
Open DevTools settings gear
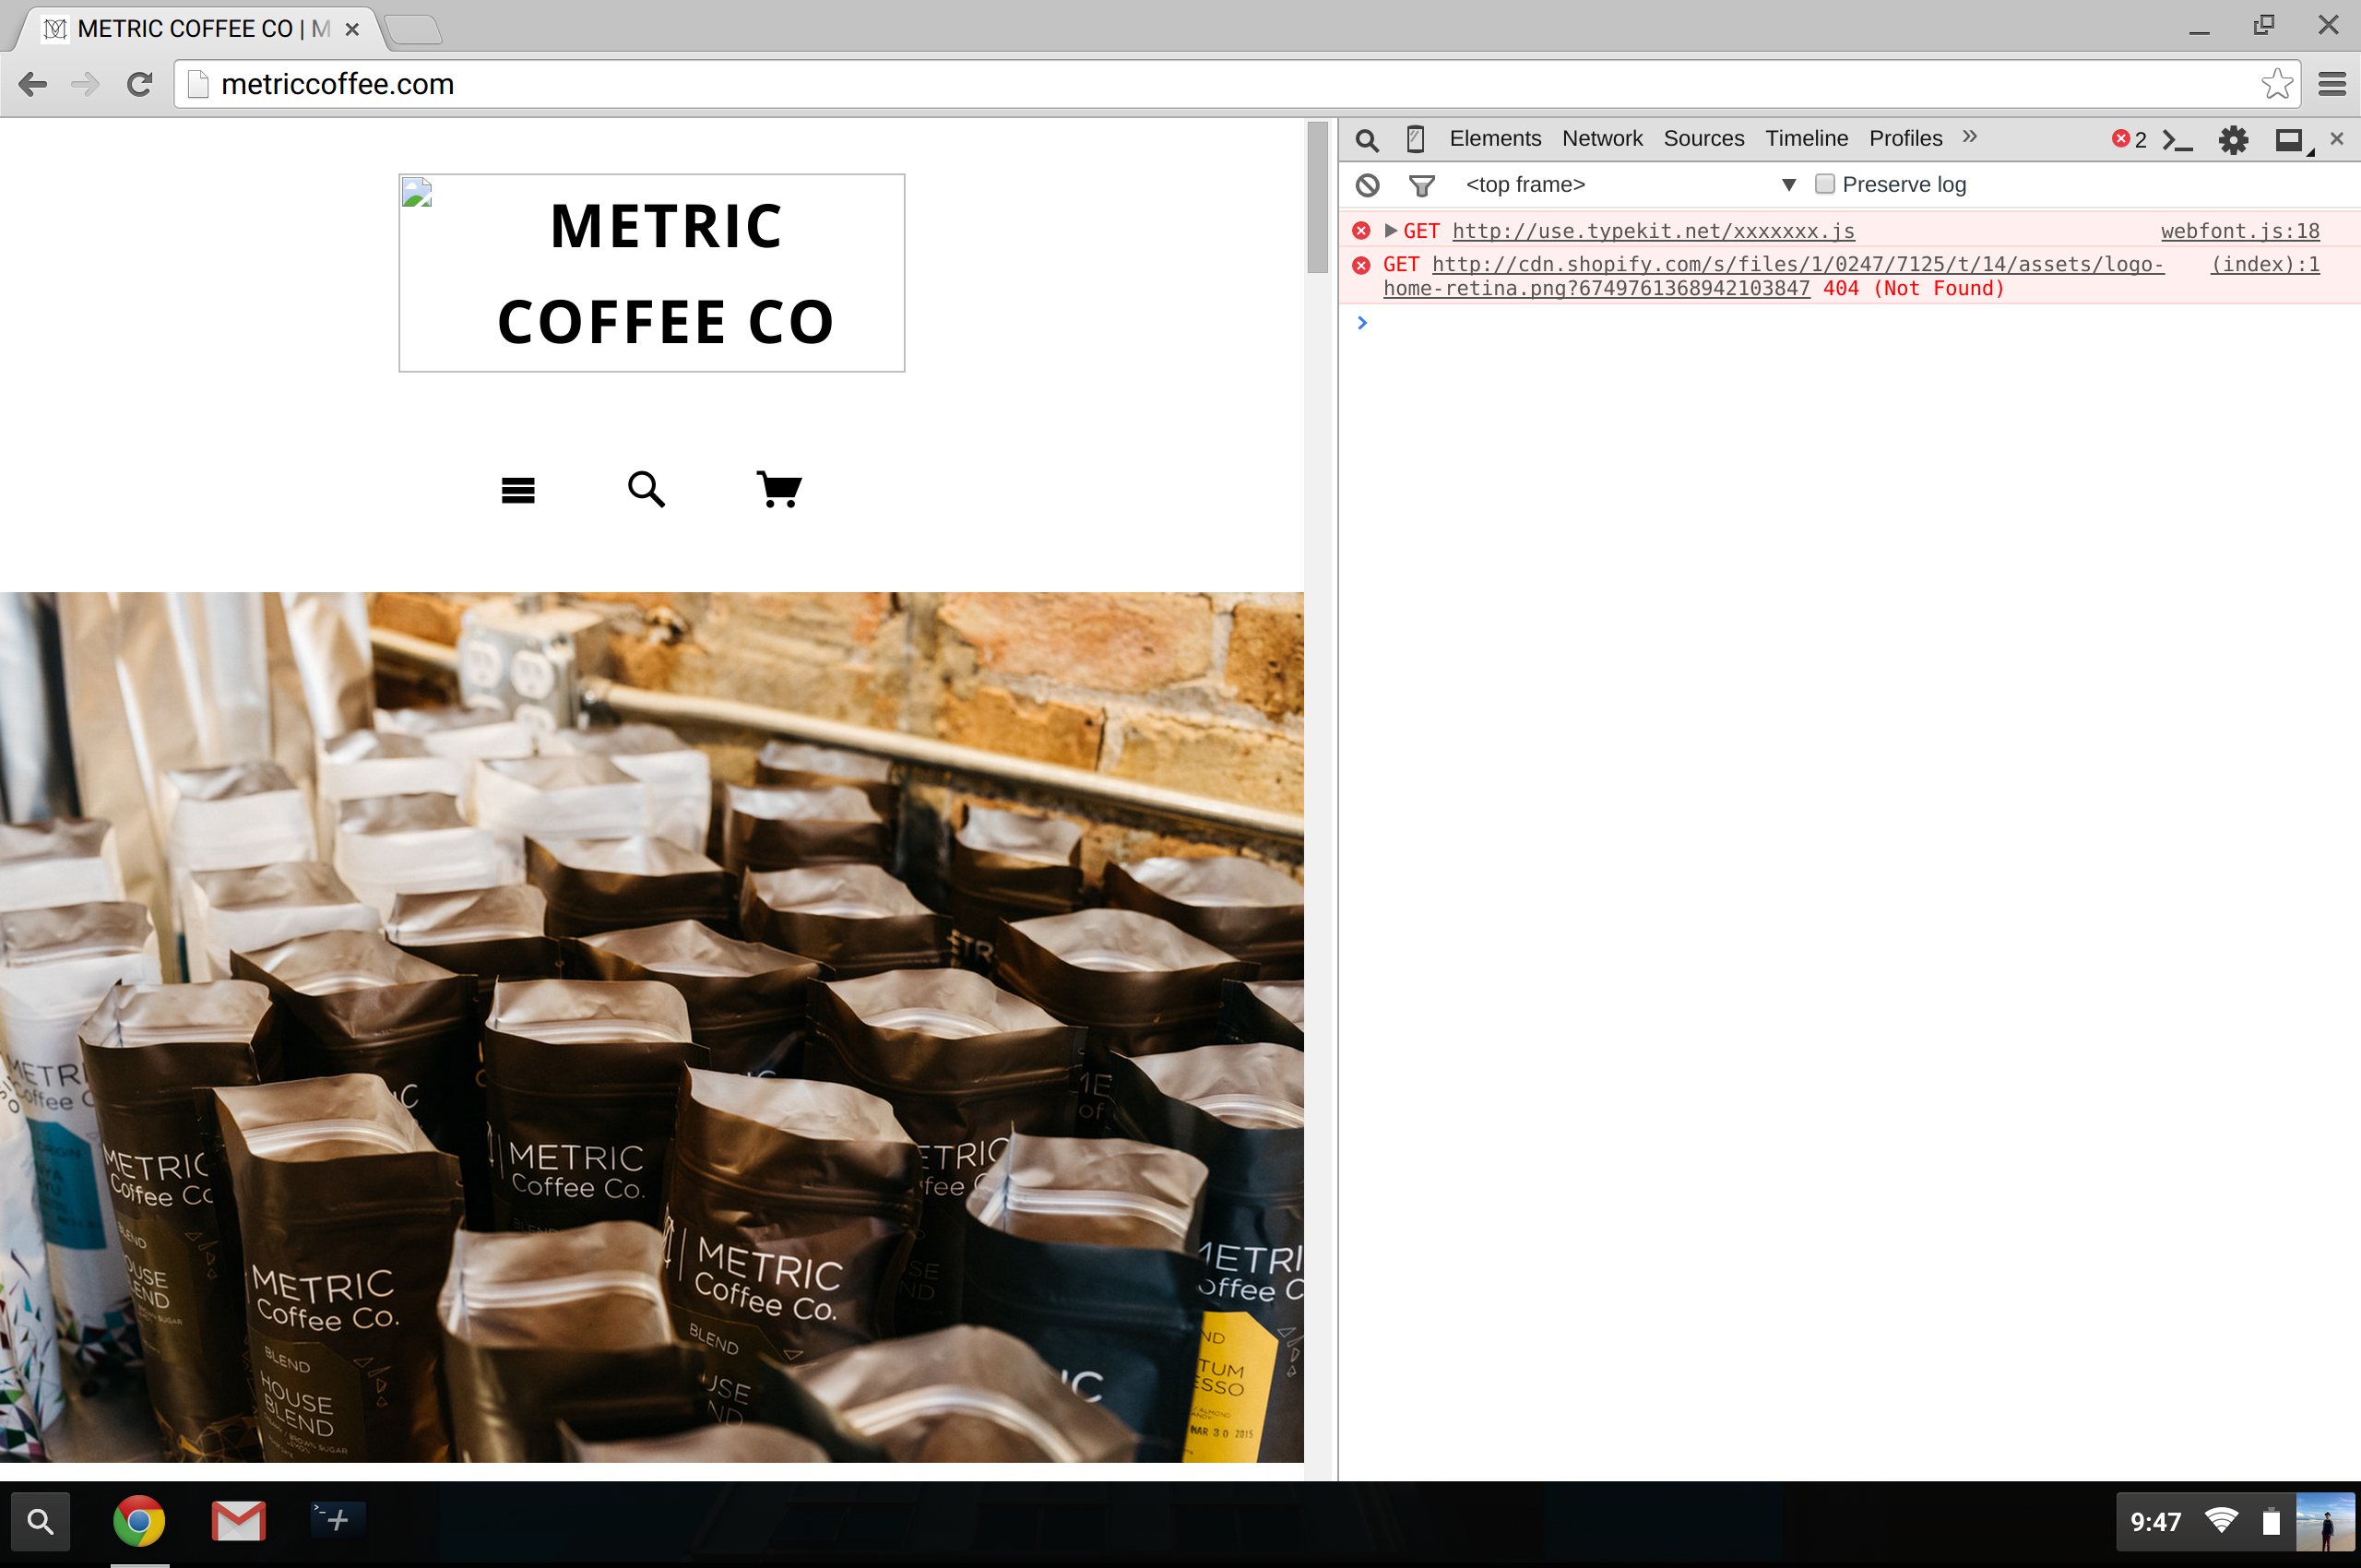(2233, 140)
